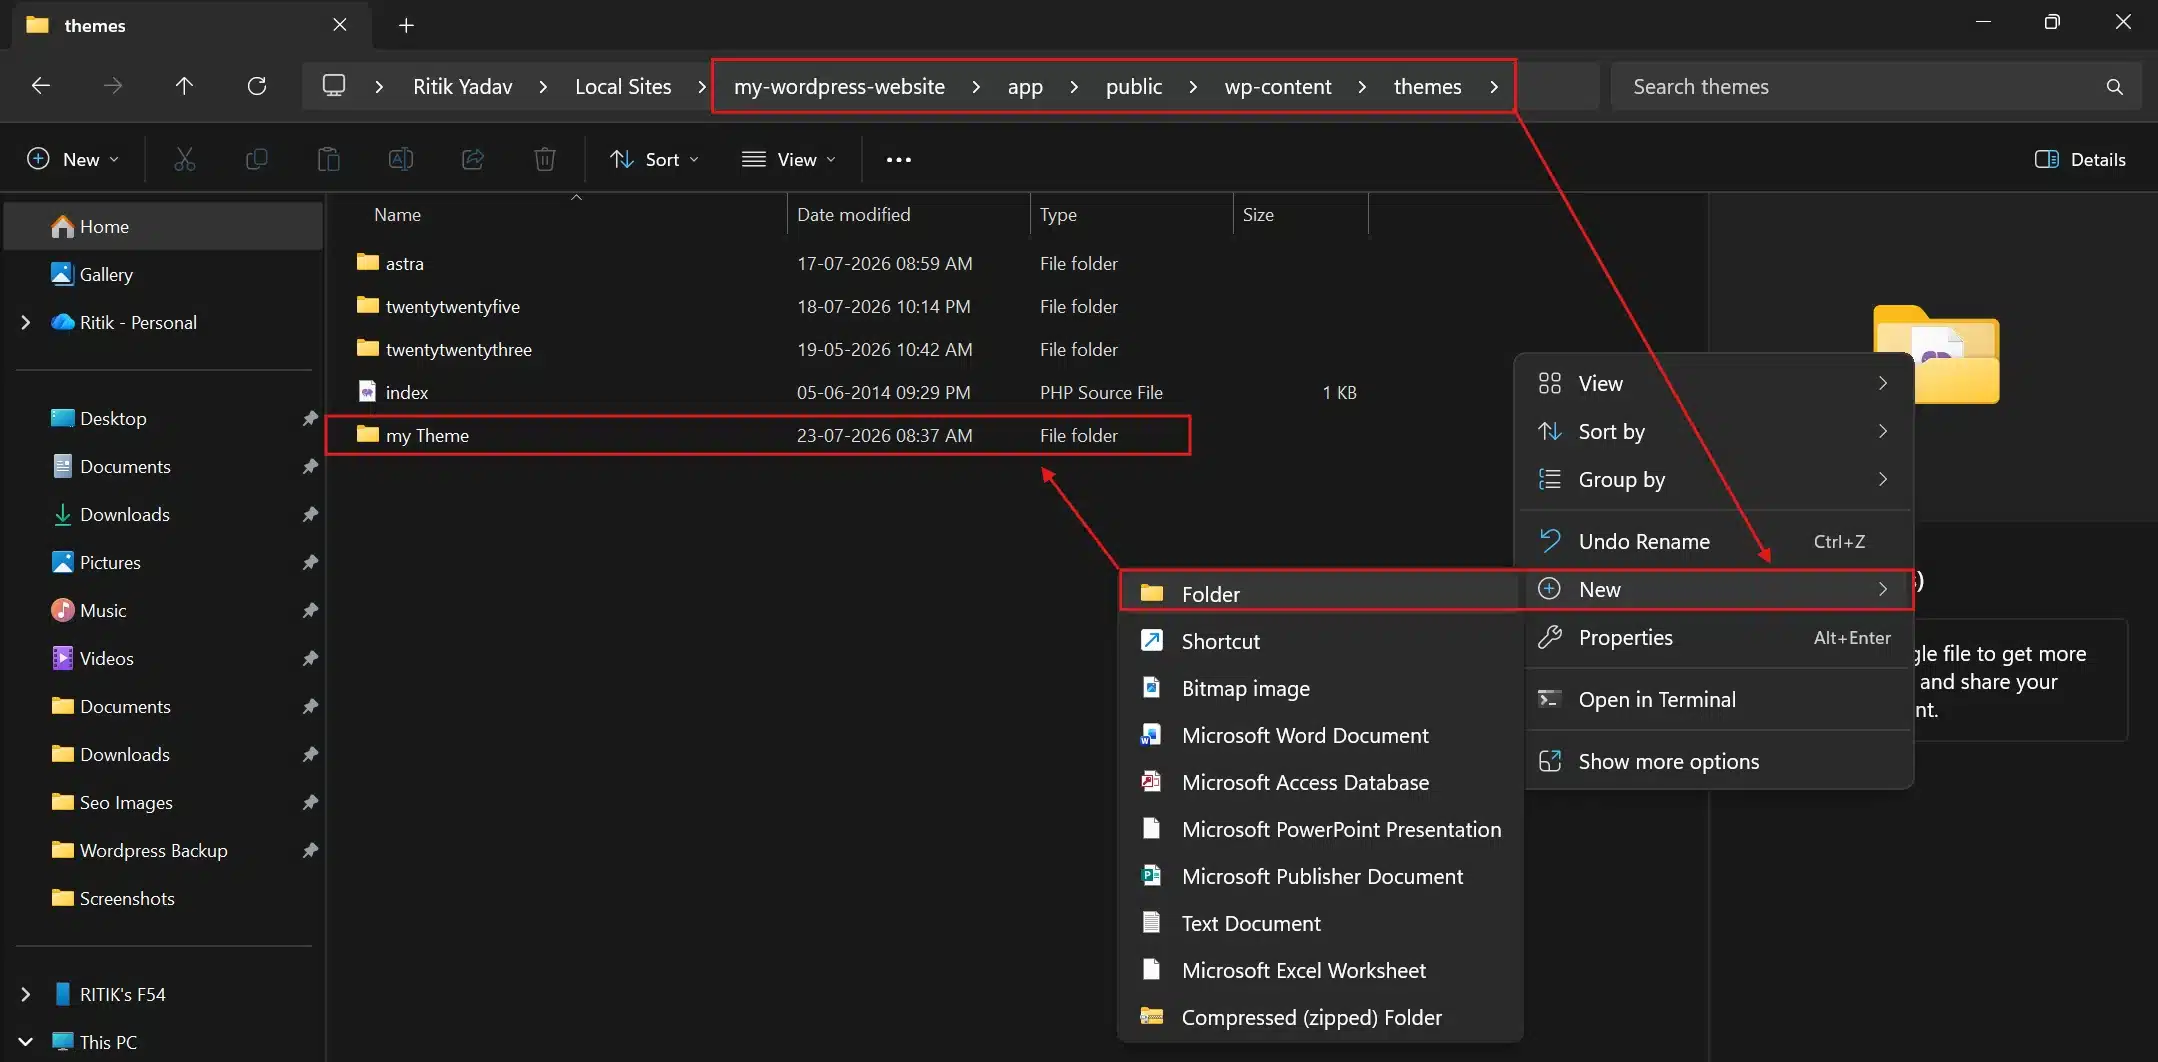This screenshot has height=1062, width=2158.
Task: Create a new Bitmap image
Action: (x=1320, y=688)
